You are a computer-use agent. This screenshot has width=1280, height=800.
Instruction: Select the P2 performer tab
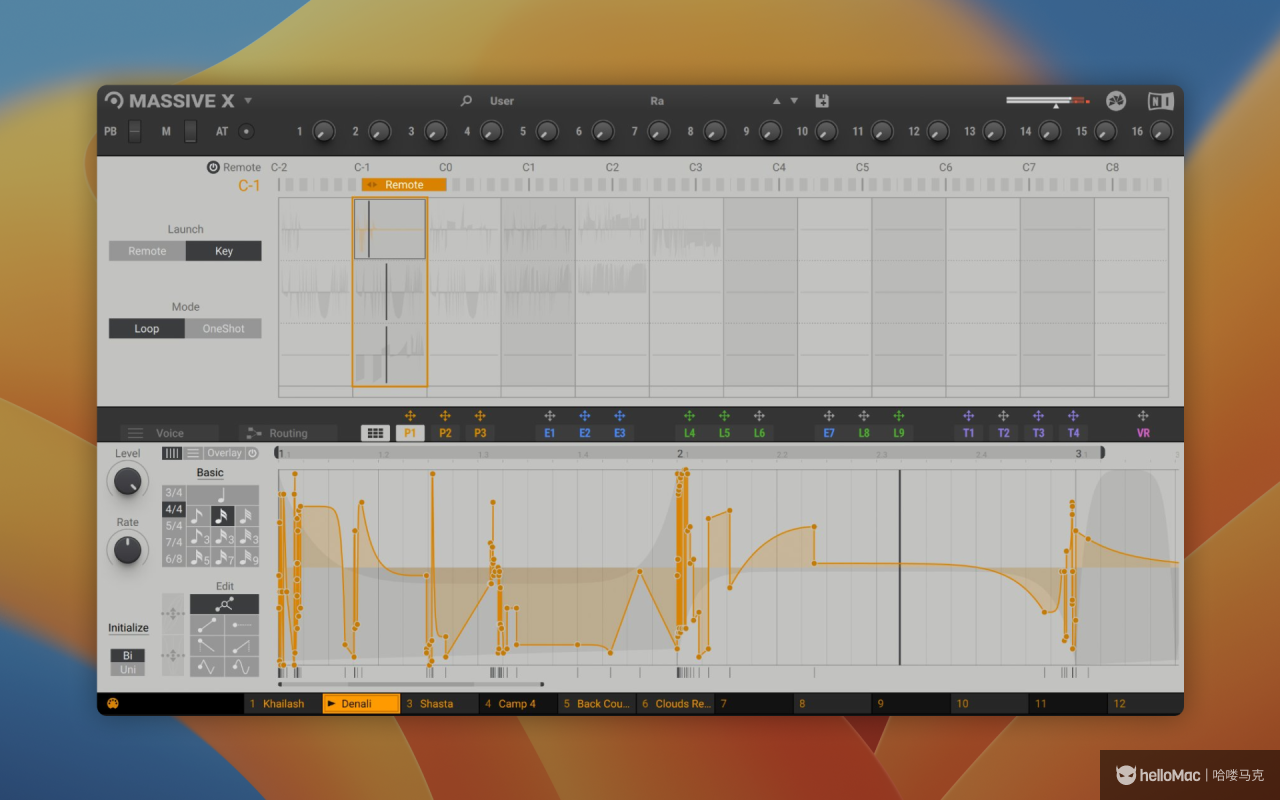click(x=445, y=433)
